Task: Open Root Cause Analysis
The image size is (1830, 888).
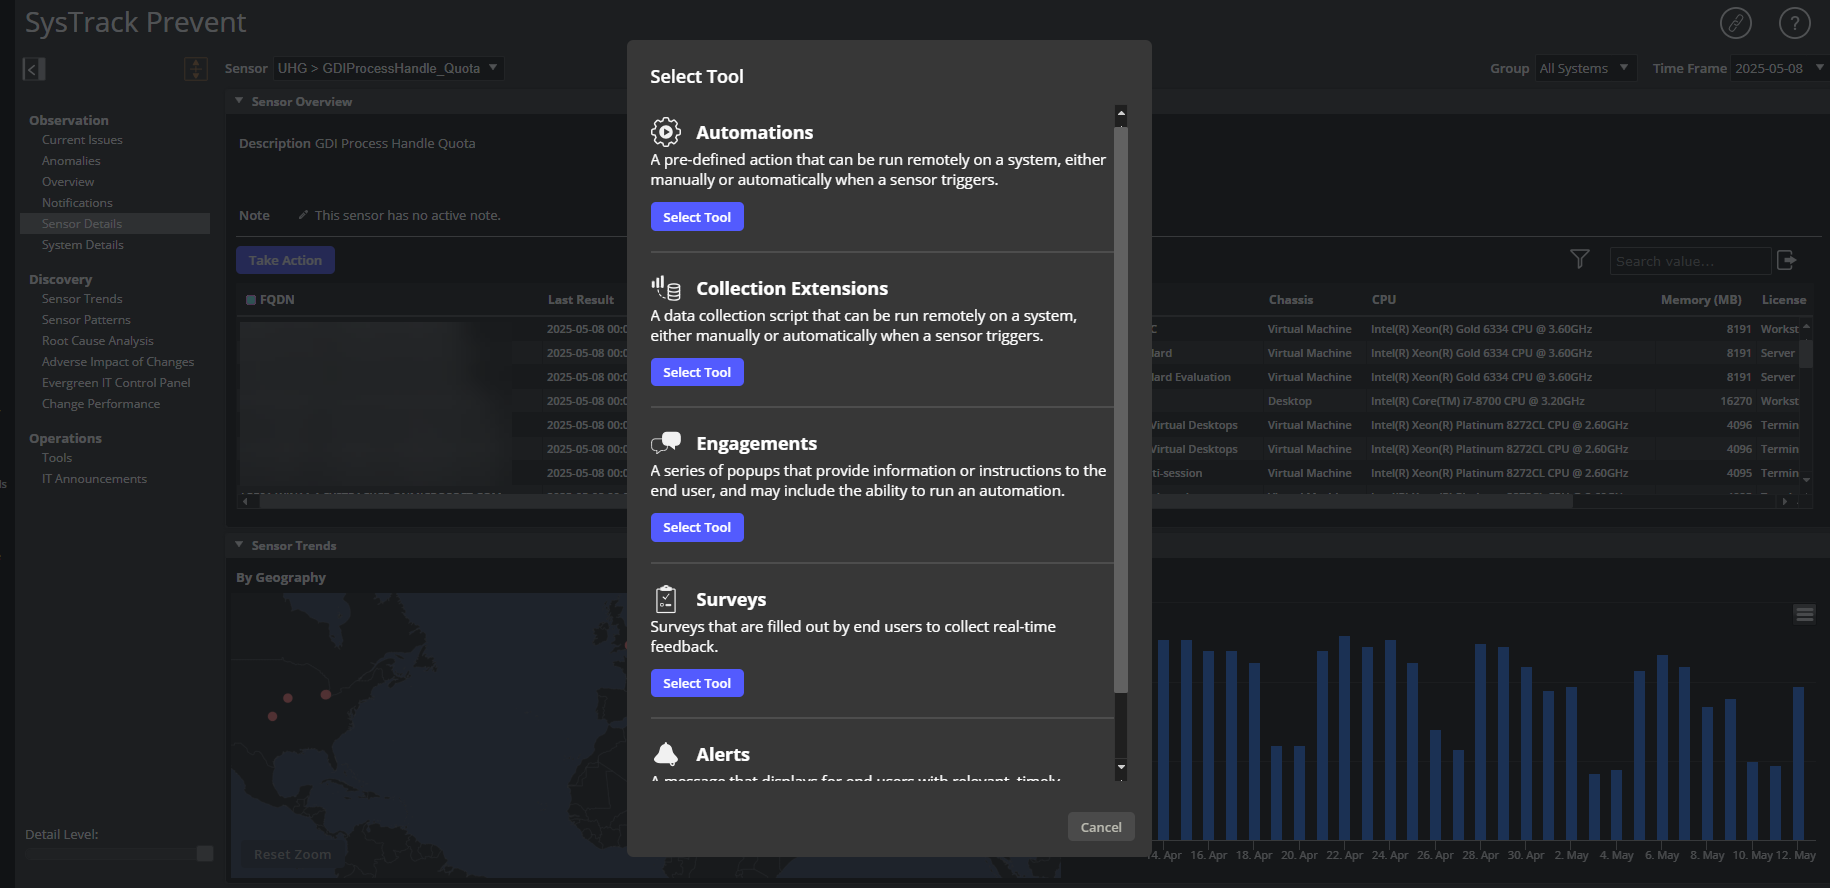Action: click(x=98, y=341)
